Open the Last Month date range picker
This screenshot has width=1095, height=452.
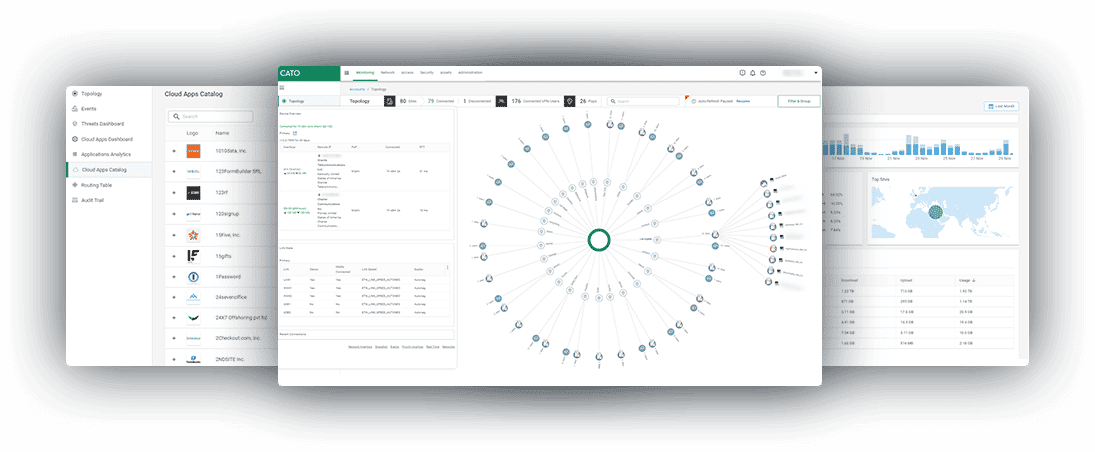[x=1002, y=105]
